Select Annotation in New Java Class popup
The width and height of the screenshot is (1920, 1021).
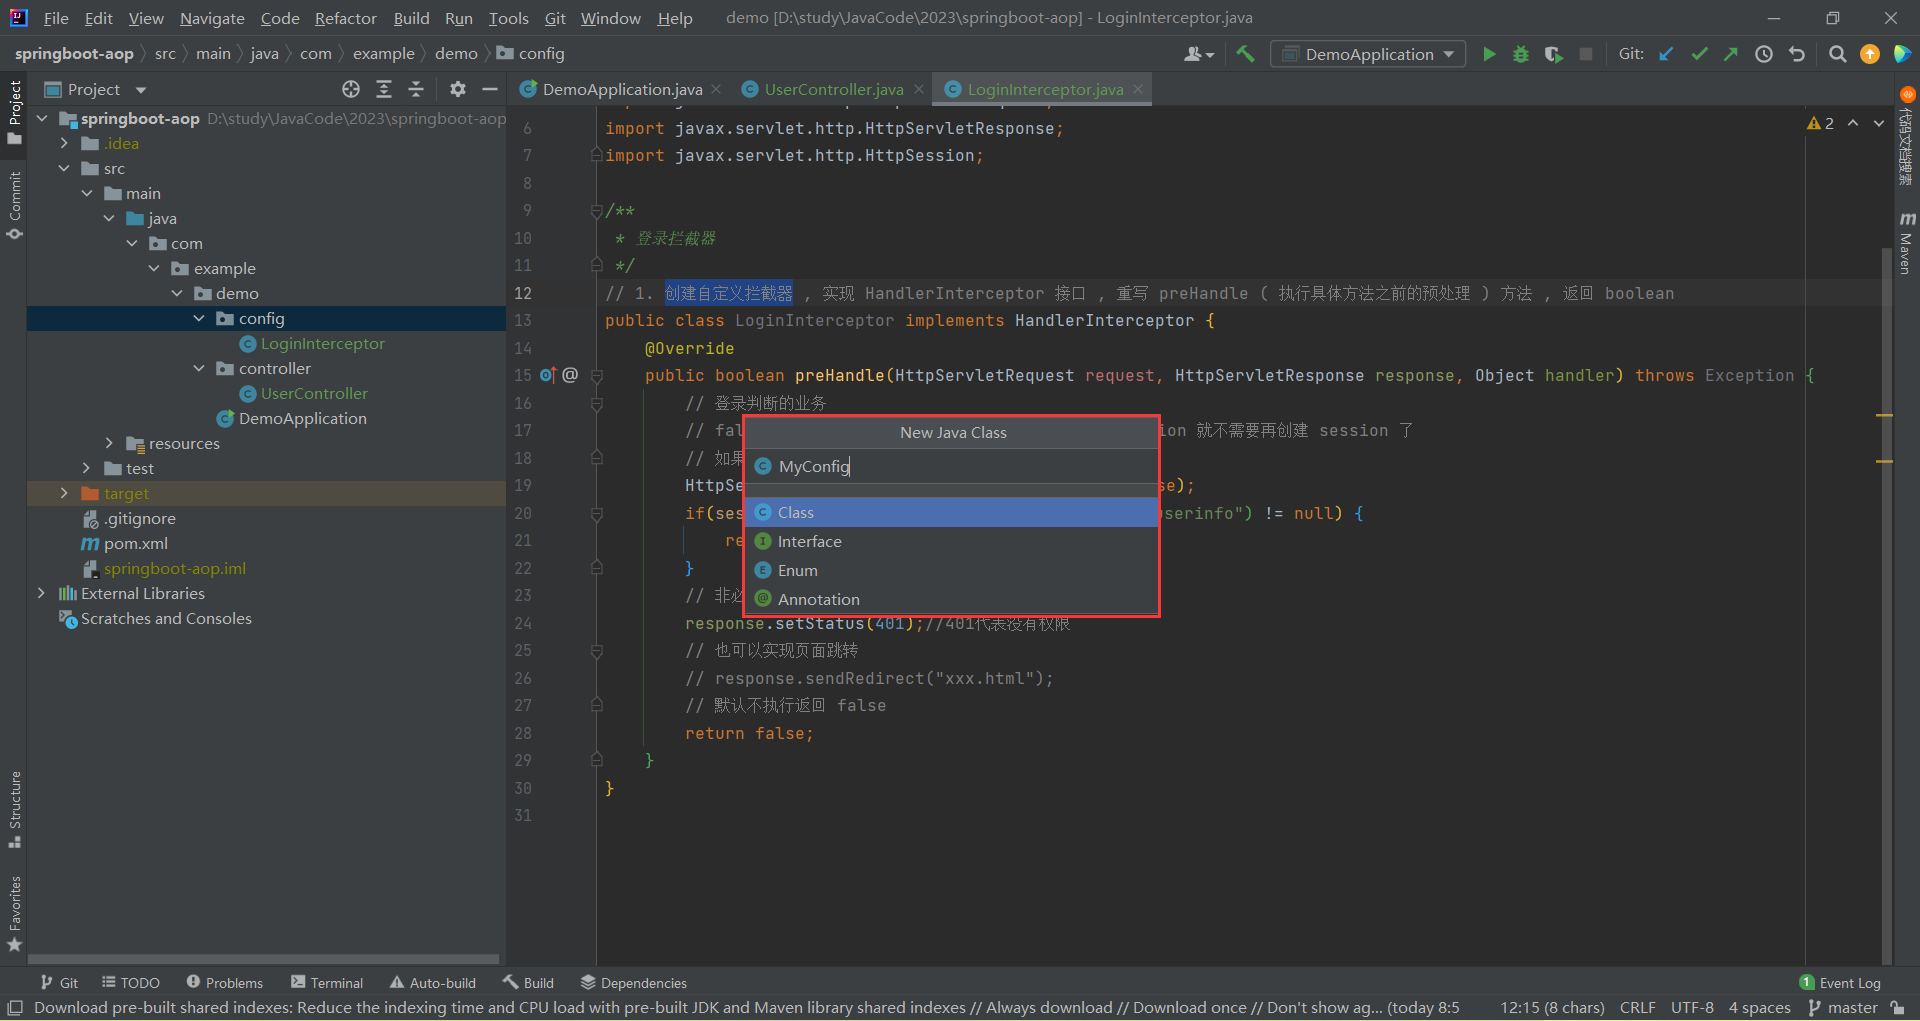[953, 599]
